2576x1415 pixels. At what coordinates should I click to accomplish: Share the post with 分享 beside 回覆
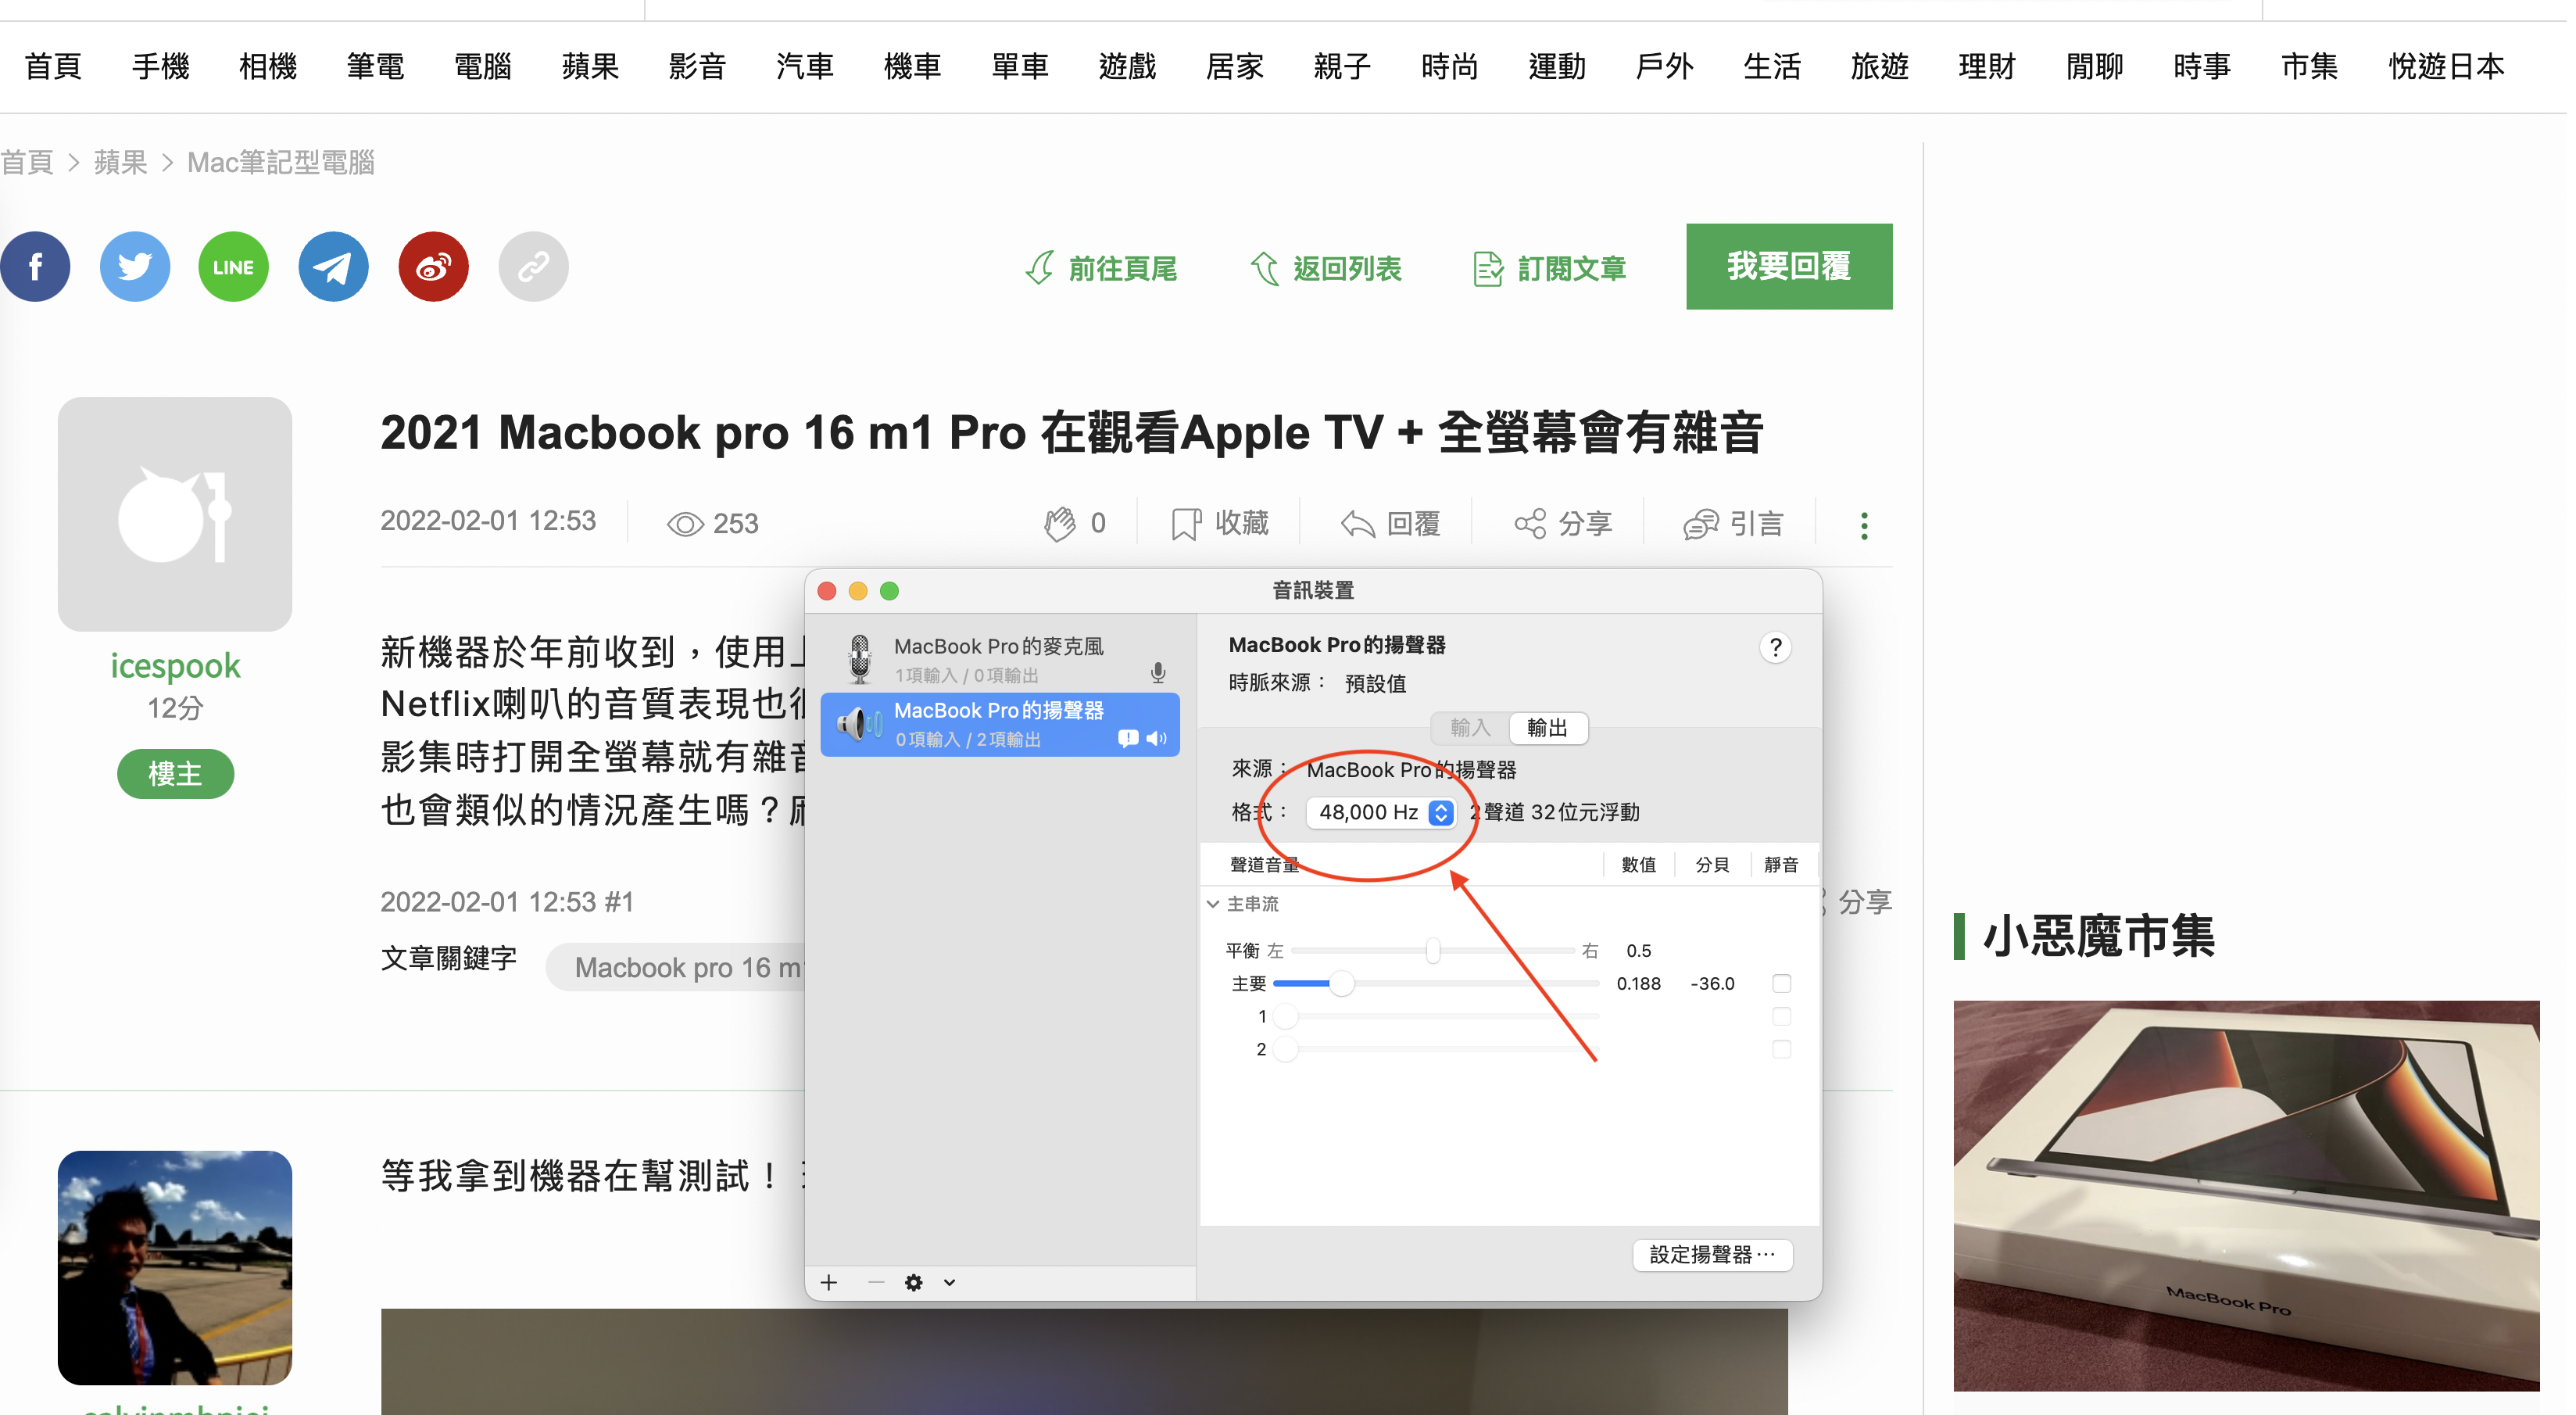(x=1563, y=523)
